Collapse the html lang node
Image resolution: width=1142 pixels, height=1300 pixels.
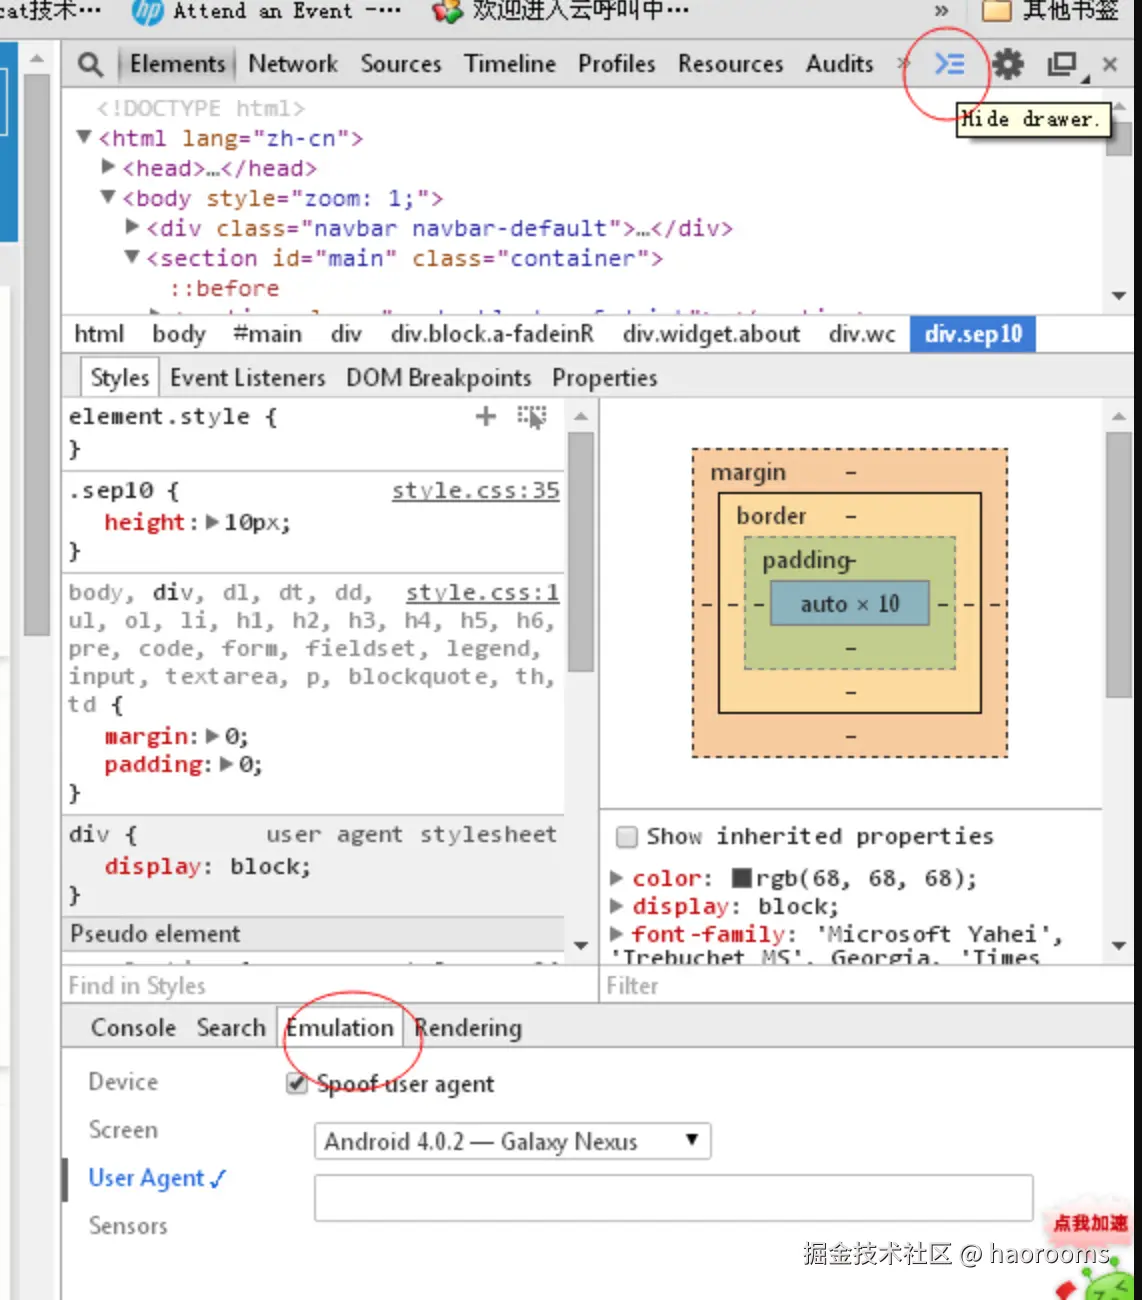[85, 137]
